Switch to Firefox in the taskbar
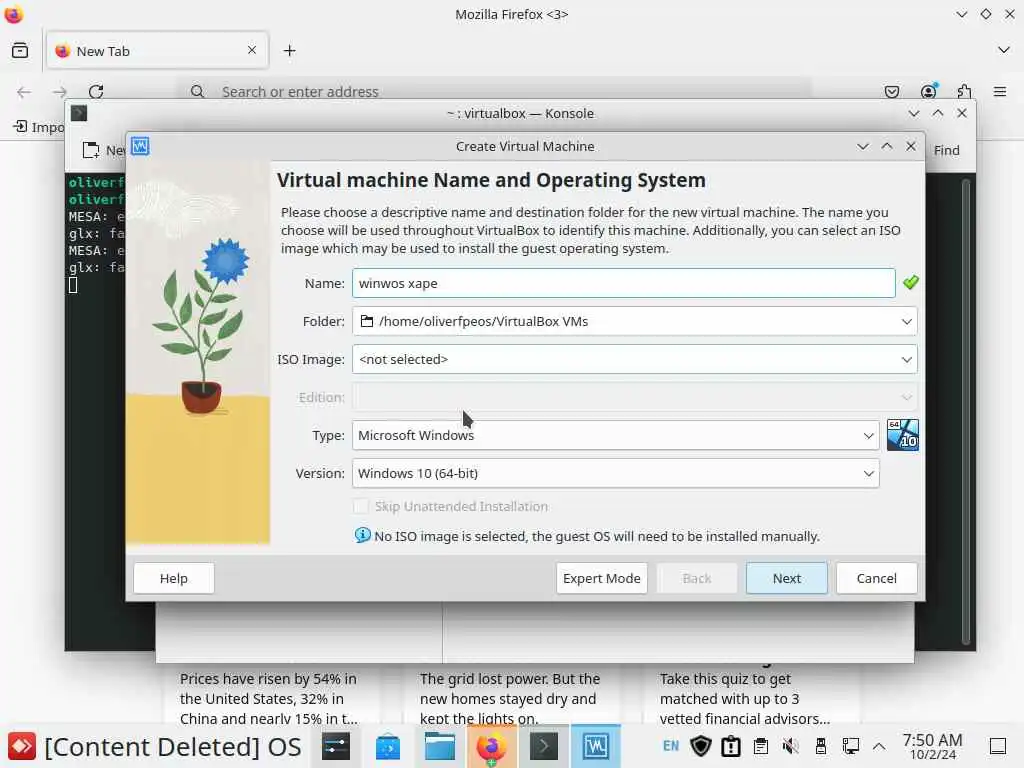Screen dimensions: 1024x768 click(492, 746)
